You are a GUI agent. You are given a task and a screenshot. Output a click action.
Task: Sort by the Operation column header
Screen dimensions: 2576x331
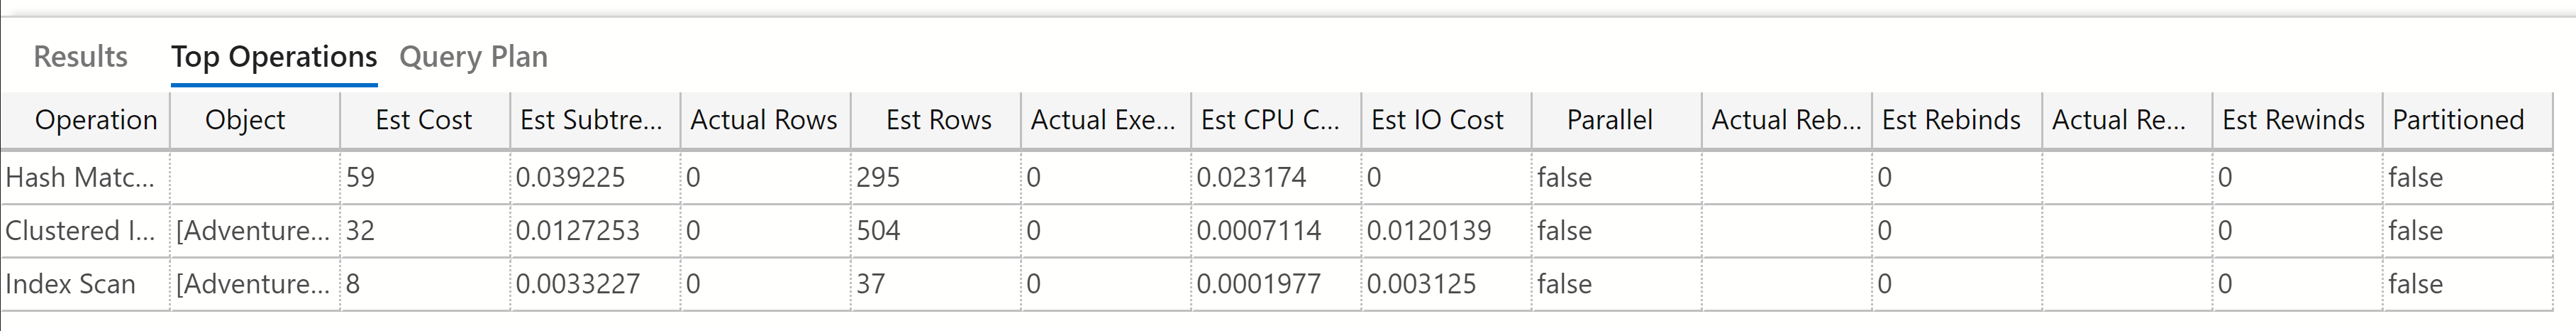[96, 120]
